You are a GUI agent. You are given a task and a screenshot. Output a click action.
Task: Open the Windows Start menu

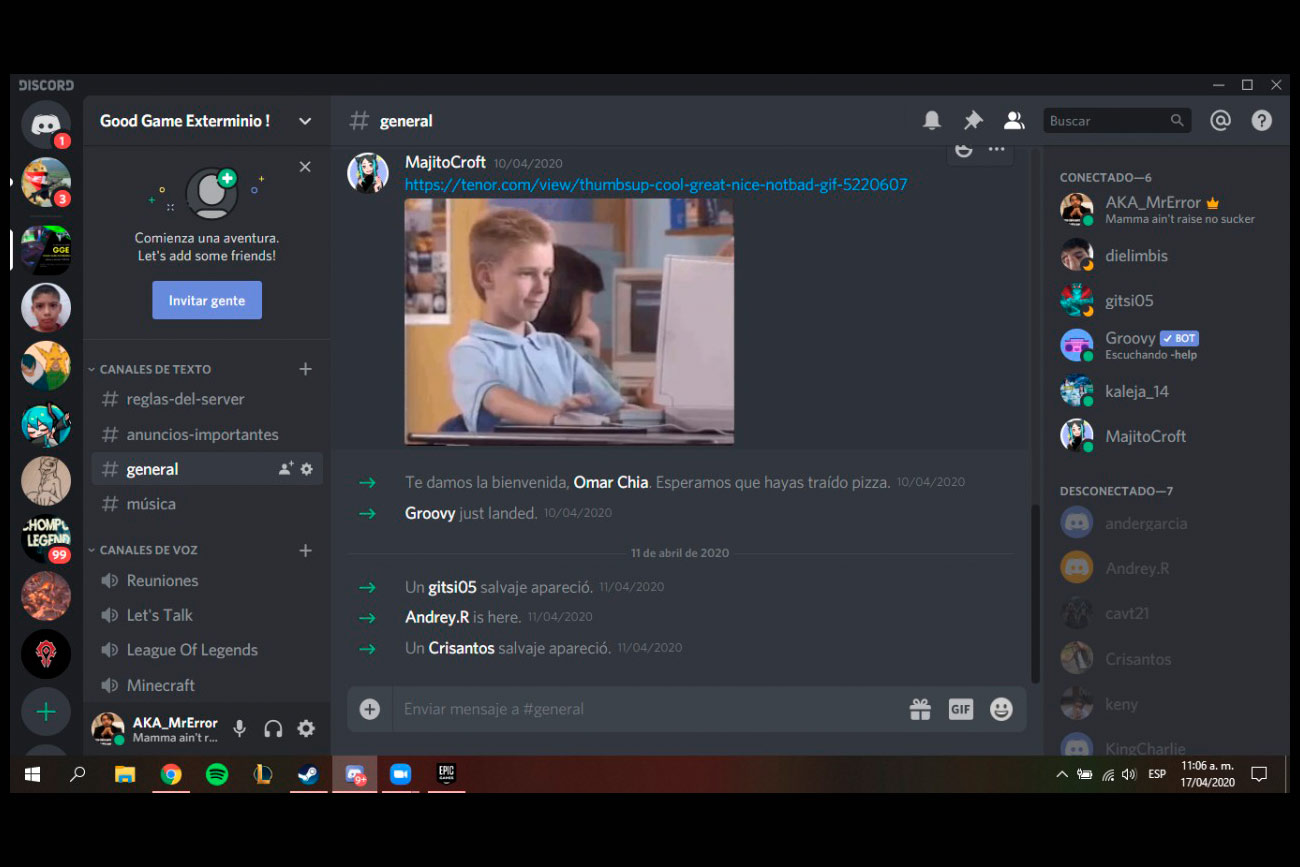click(32, 774)
